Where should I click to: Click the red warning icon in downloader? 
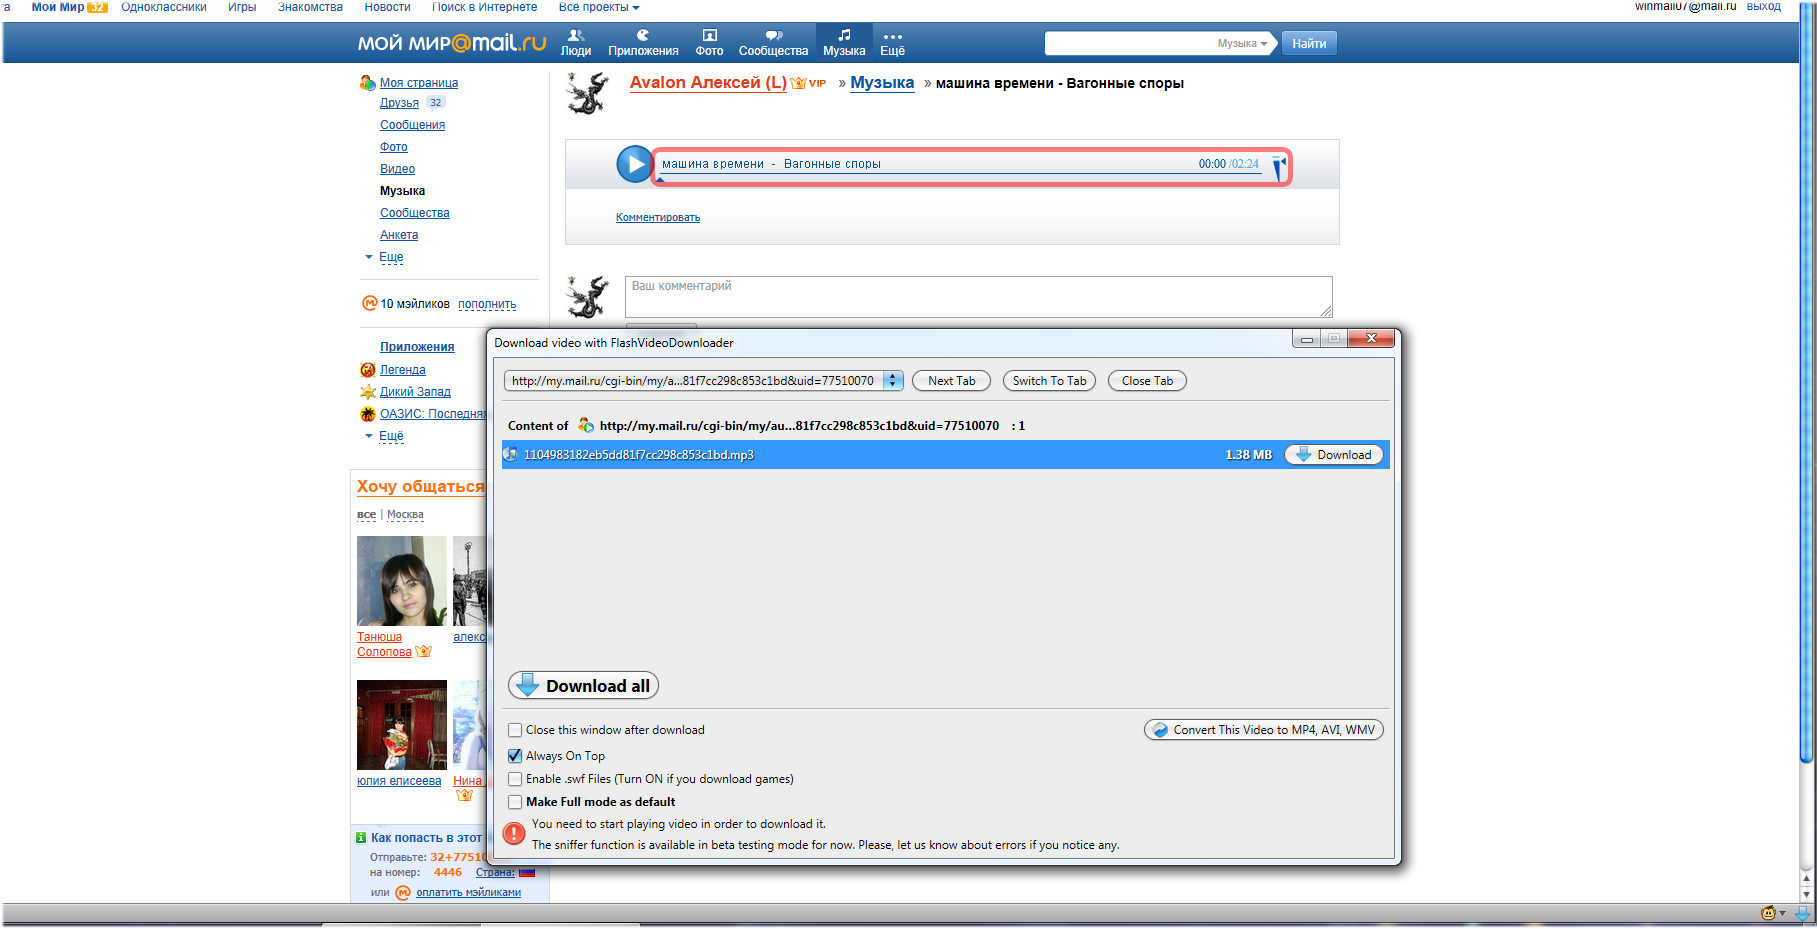pyautogui.click(x=514, y=834)
